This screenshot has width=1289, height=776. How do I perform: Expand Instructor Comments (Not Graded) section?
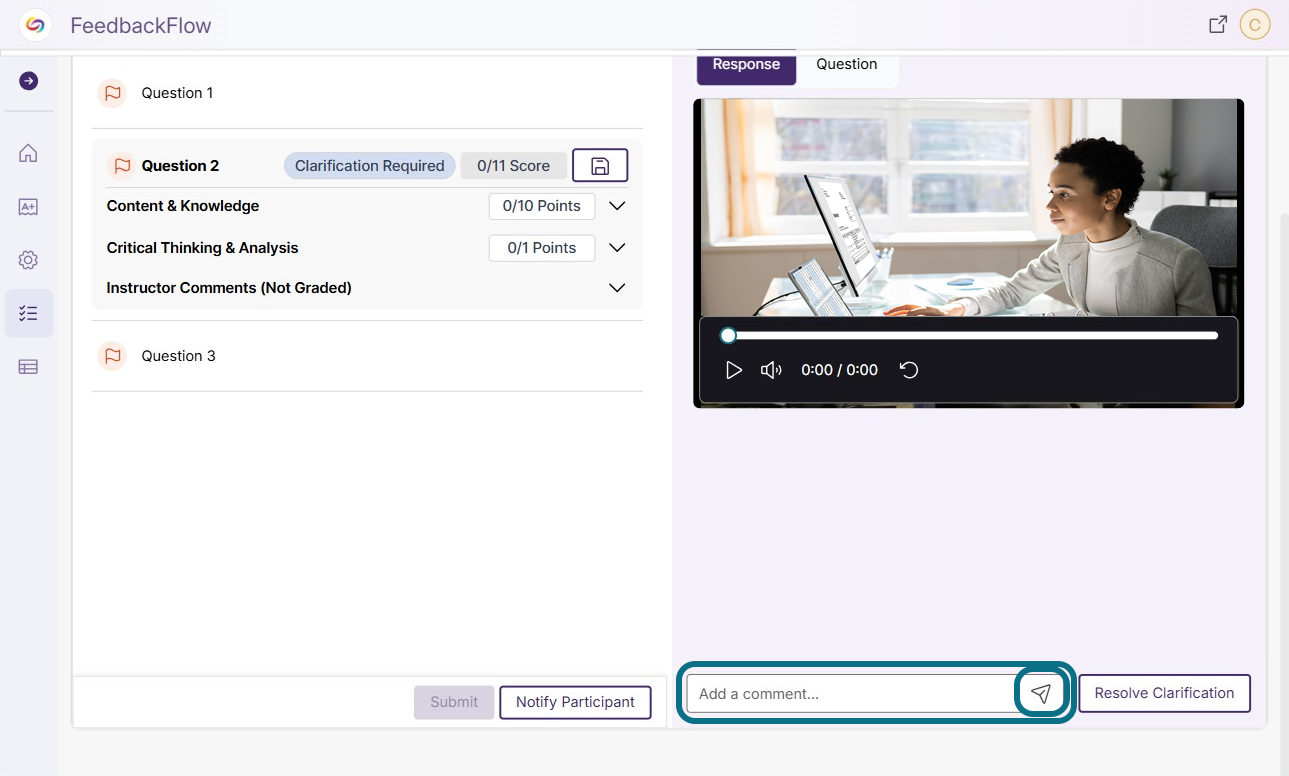click(617, 288)
